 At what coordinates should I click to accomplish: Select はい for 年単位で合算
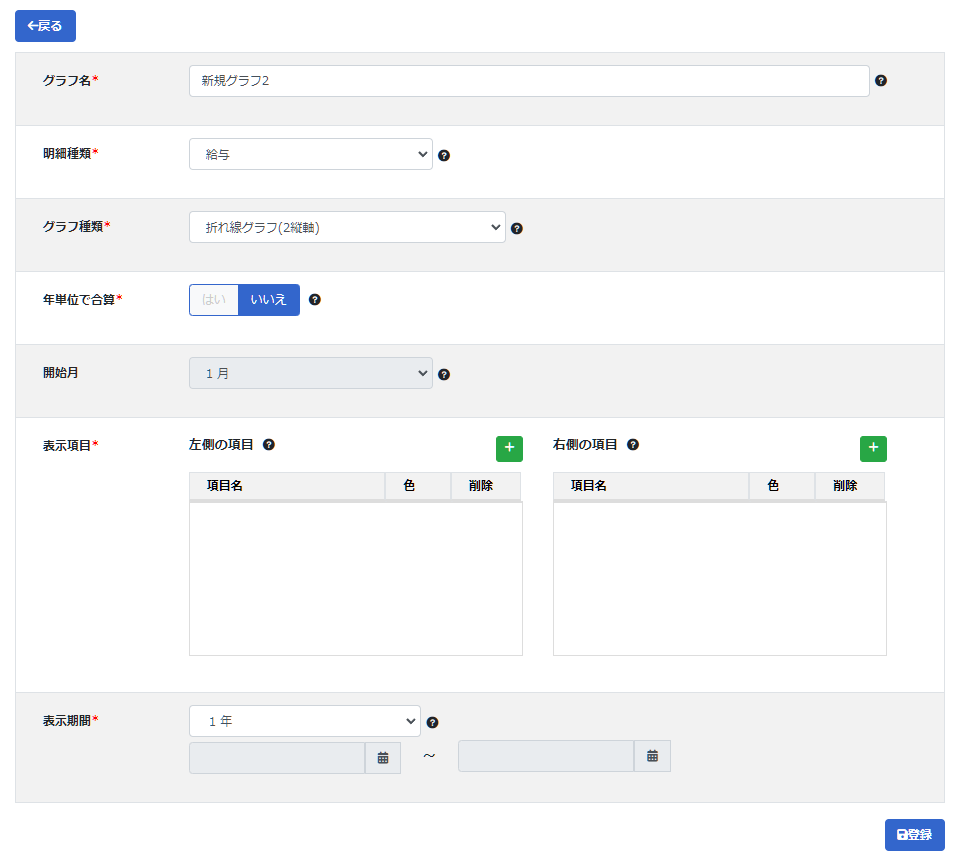pos(214,300)
